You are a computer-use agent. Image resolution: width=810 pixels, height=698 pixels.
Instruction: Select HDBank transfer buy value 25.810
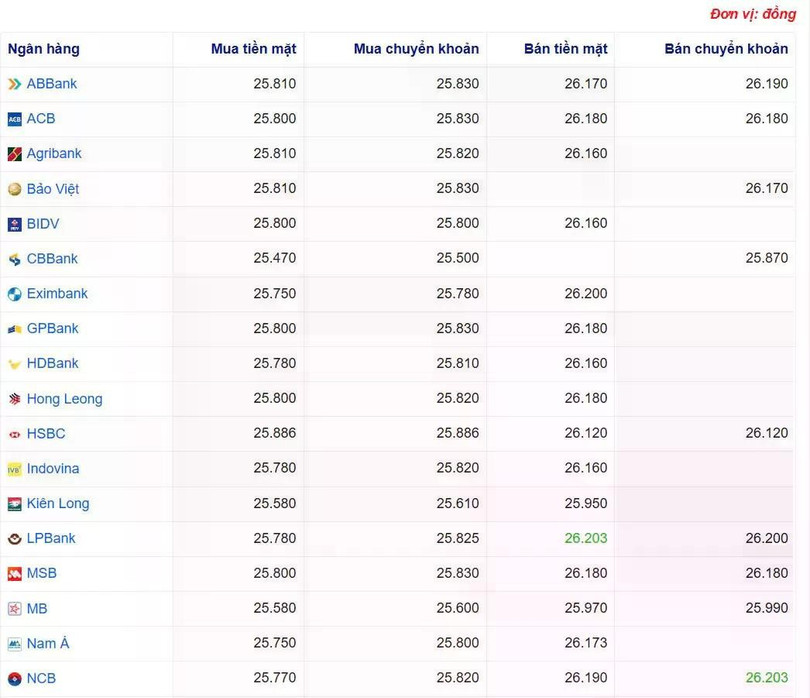click(x=458, y=363)
